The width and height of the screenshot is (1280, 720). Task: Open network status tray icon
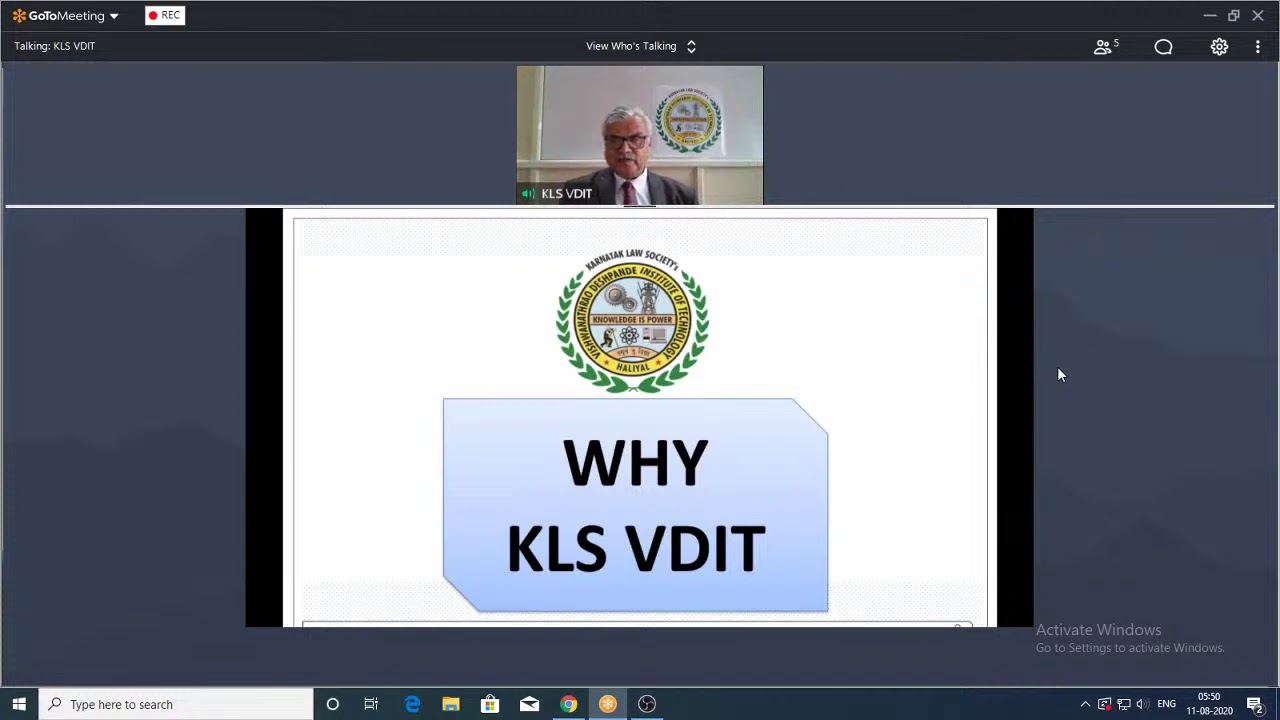point(1123,704)
